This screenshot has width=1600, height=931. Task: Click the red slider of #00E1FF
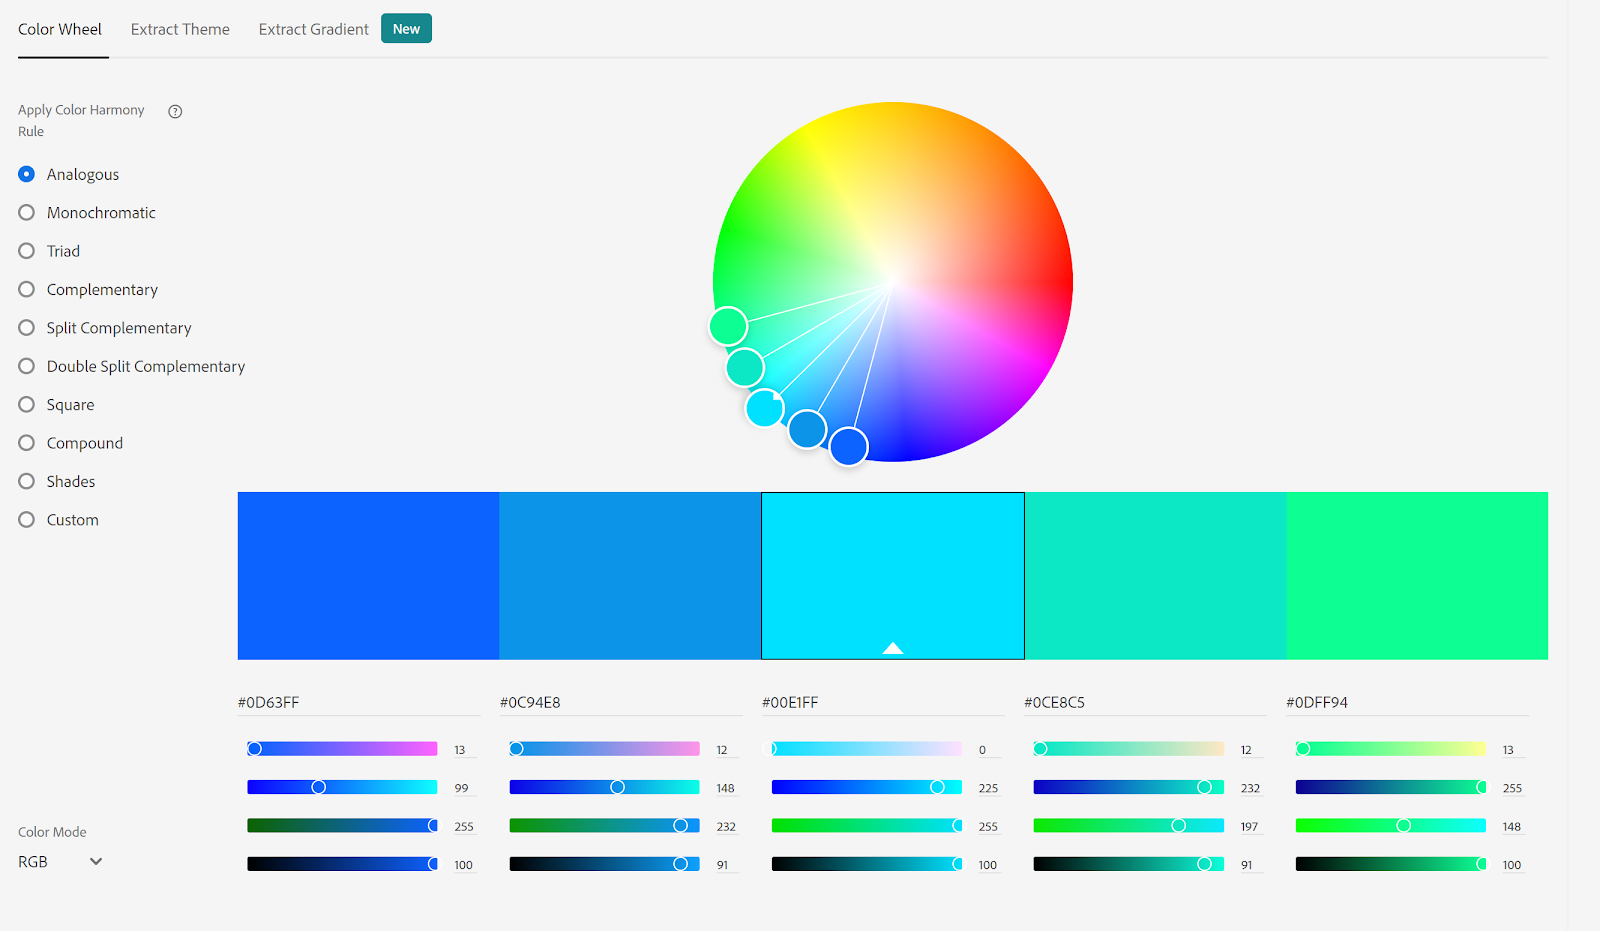pos(866,749)
